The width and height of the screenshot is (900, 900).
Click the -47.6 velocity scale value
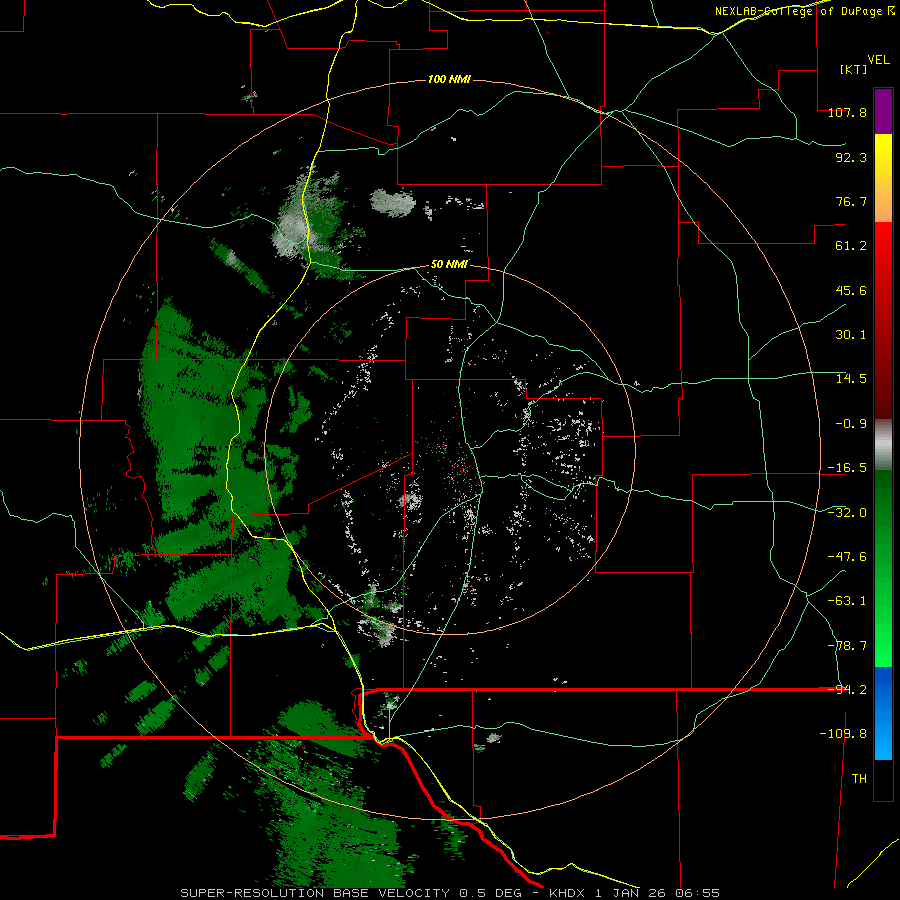pyautogui.click(x=847, y=557)
